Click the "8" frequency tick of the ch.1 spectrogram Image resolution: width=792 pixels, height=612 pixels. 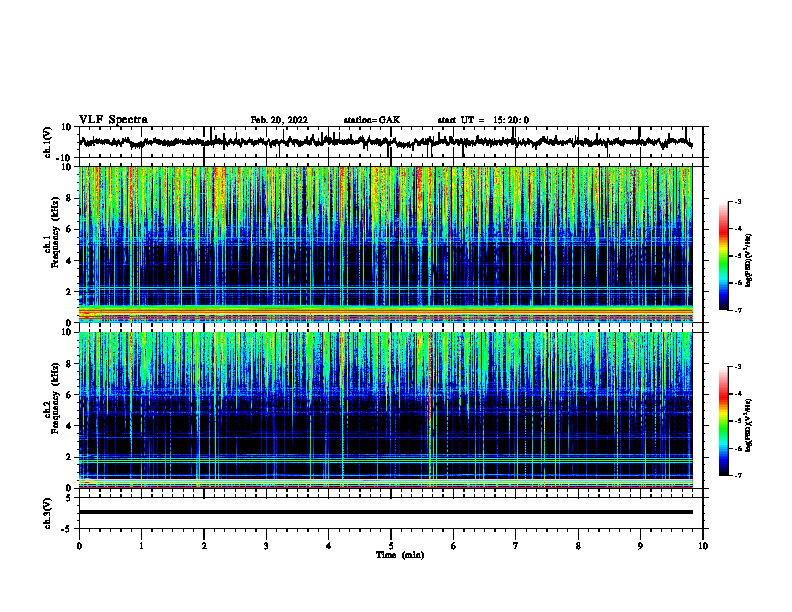pyautogui.click(x=69, y=198)
